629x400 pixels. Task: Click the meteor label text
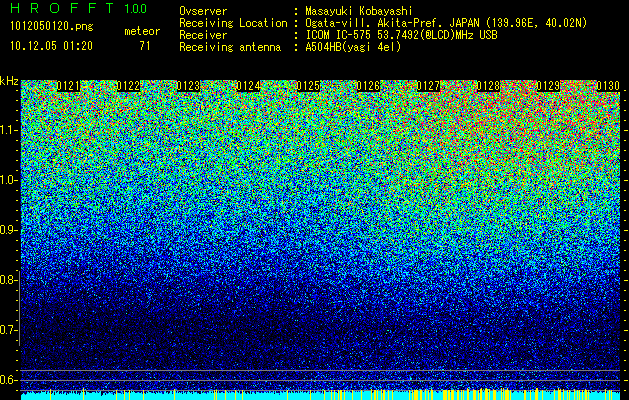142,31
